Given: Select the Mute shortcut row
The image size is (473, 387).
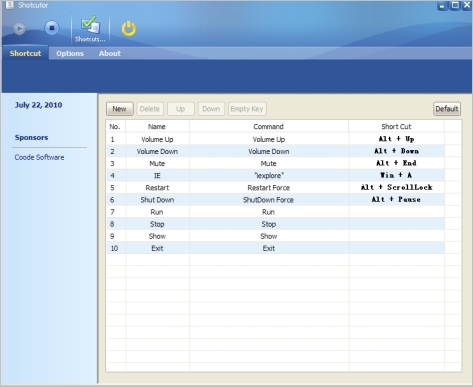Looking at the screenshot, I should click(x=275, y=163).
